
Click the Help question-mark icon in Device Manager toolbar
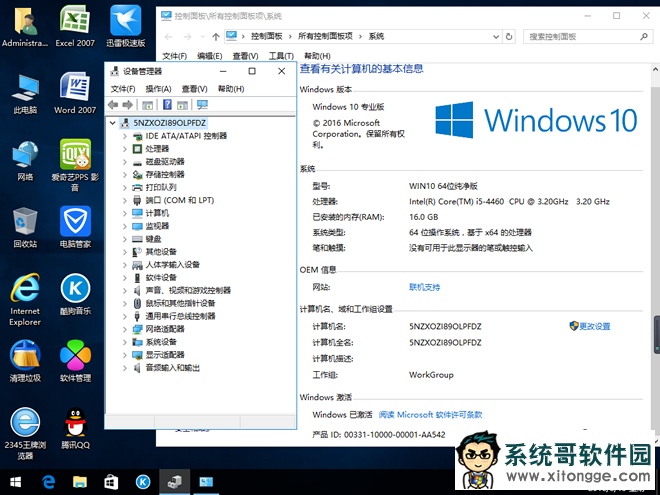pyautogui.click(x=167, y=104)
